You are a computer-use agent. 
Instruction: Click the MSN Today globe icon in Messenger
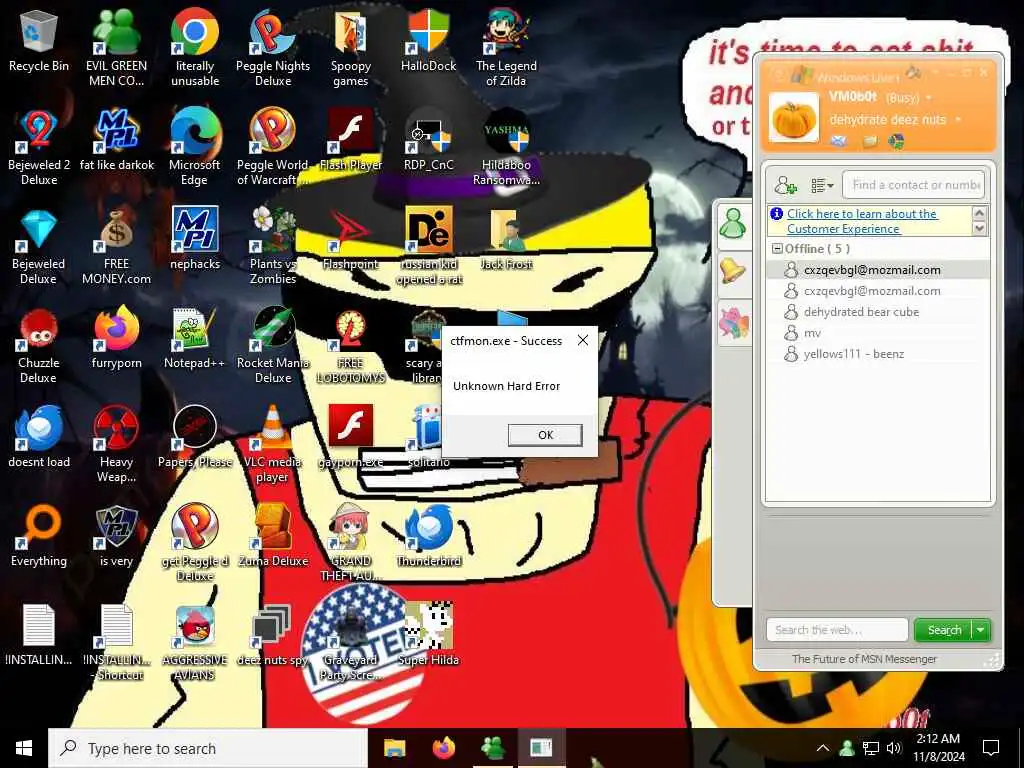click(x=896, y=141)
